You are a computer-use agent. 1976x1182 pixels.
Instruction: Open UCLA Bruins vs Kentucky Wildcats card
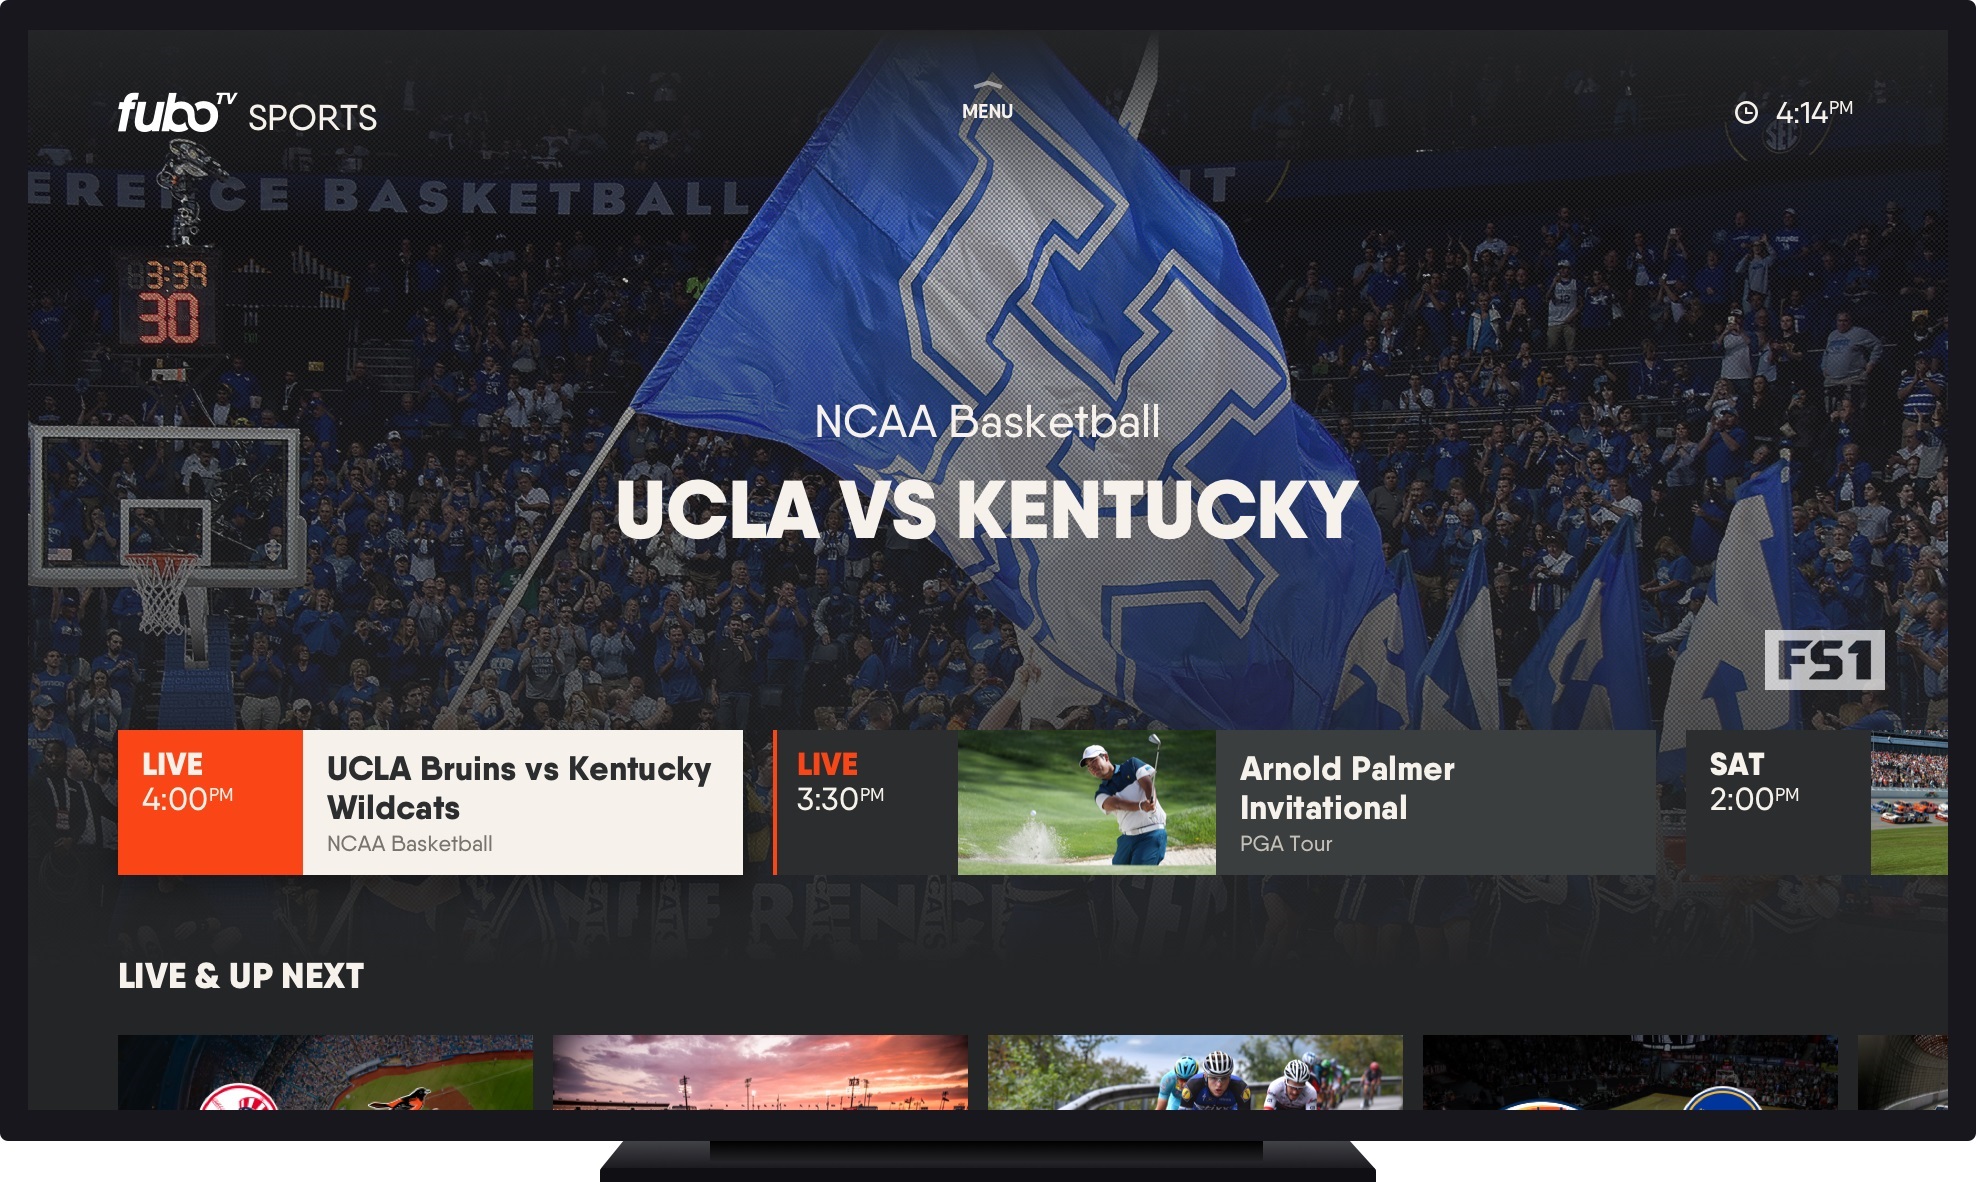tap(430, 802)
